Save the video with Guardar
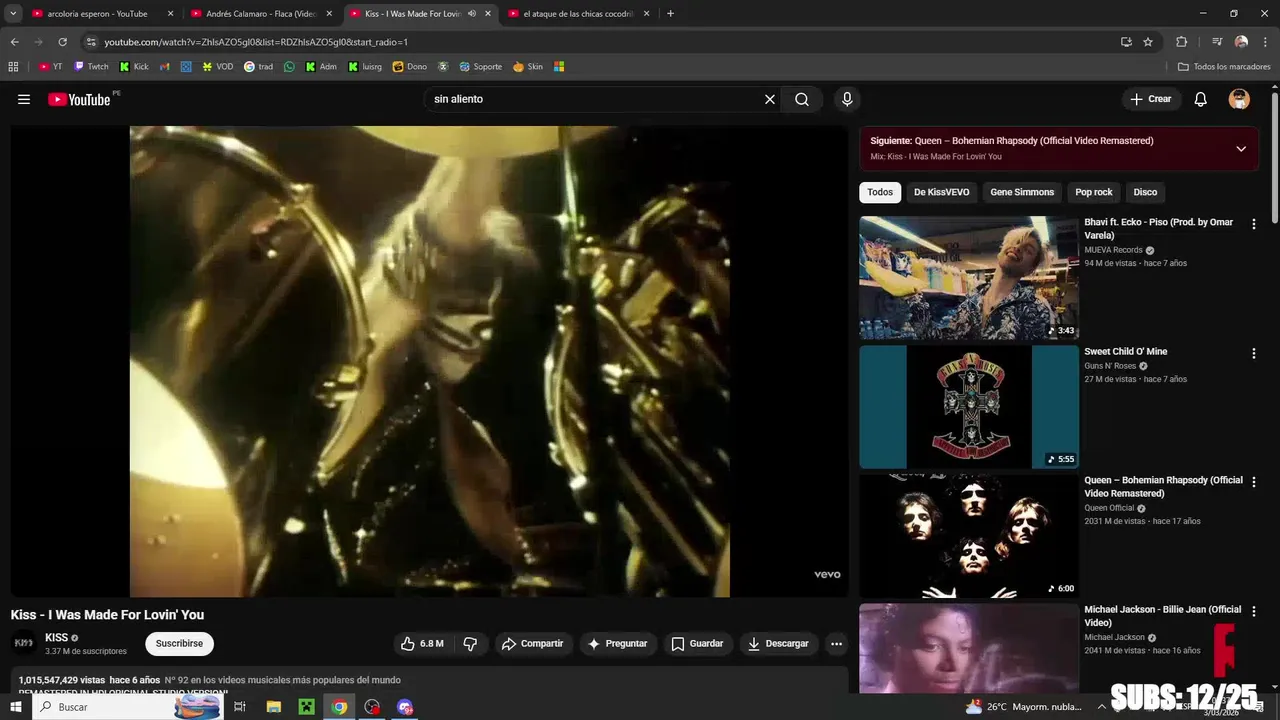This screenshot has width=1280, height=720. [697, 644]
